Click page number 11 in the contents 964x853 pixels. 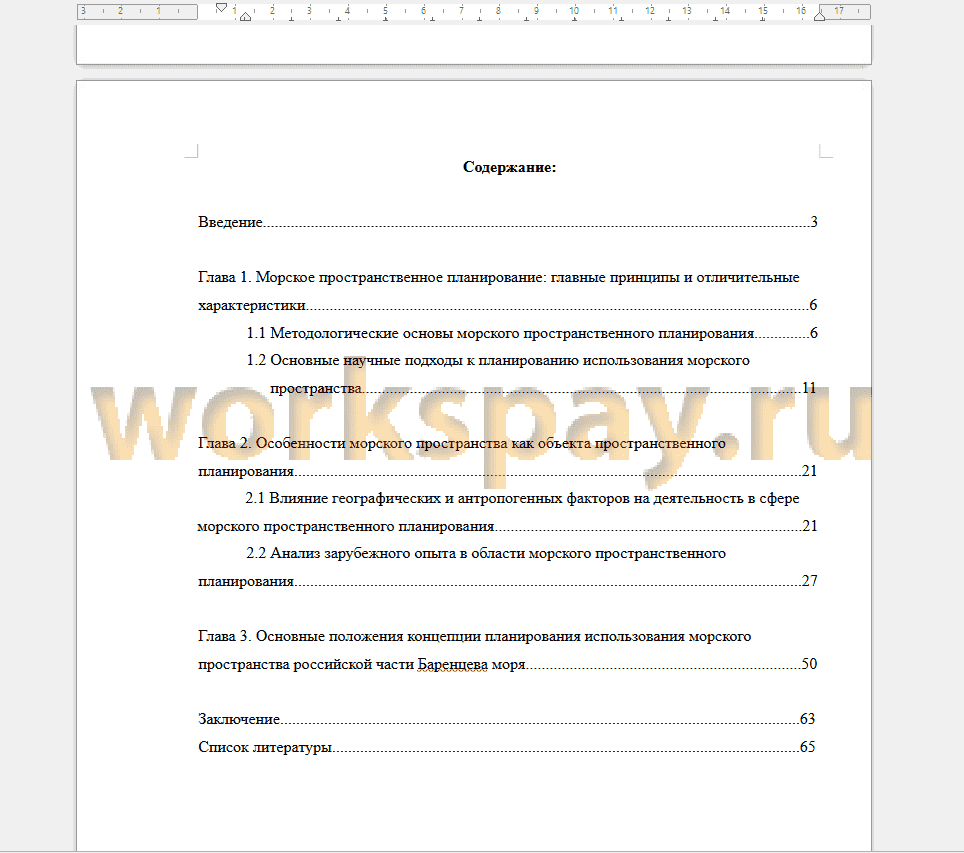(809, 388)
